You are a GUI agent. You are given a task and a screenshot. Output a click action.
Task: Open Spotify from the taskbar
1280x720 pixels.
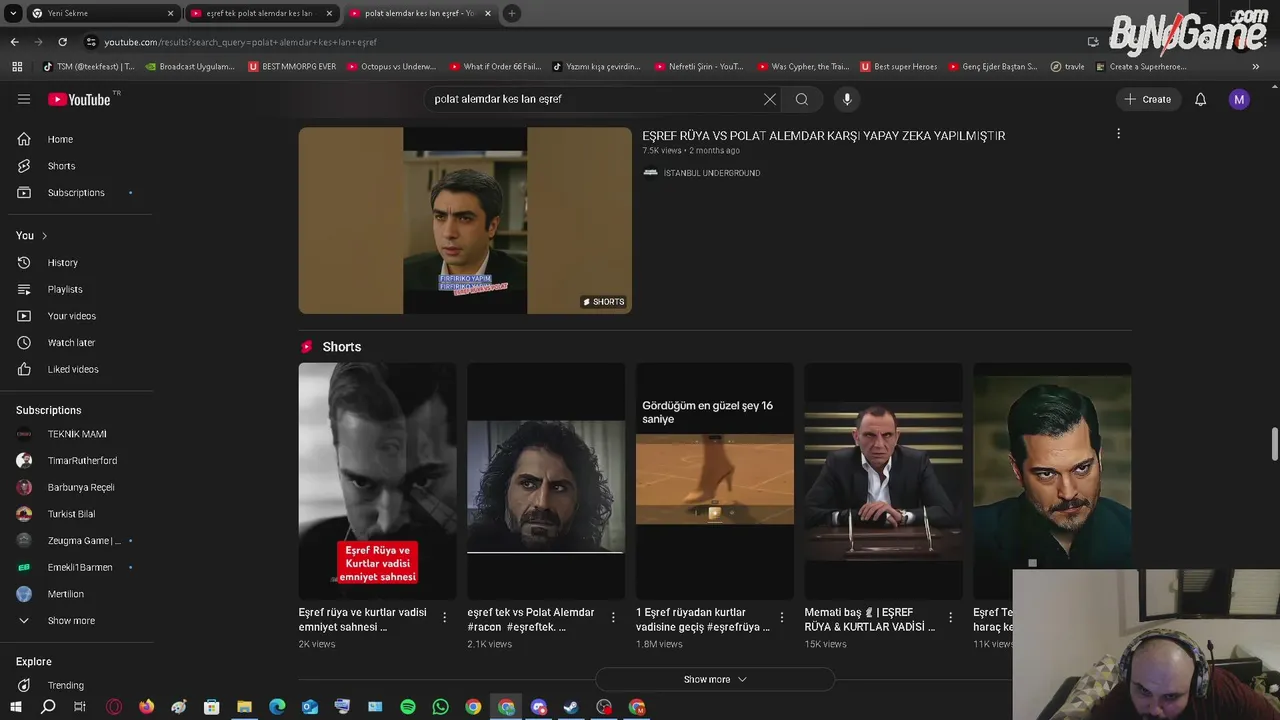(408, 707)
